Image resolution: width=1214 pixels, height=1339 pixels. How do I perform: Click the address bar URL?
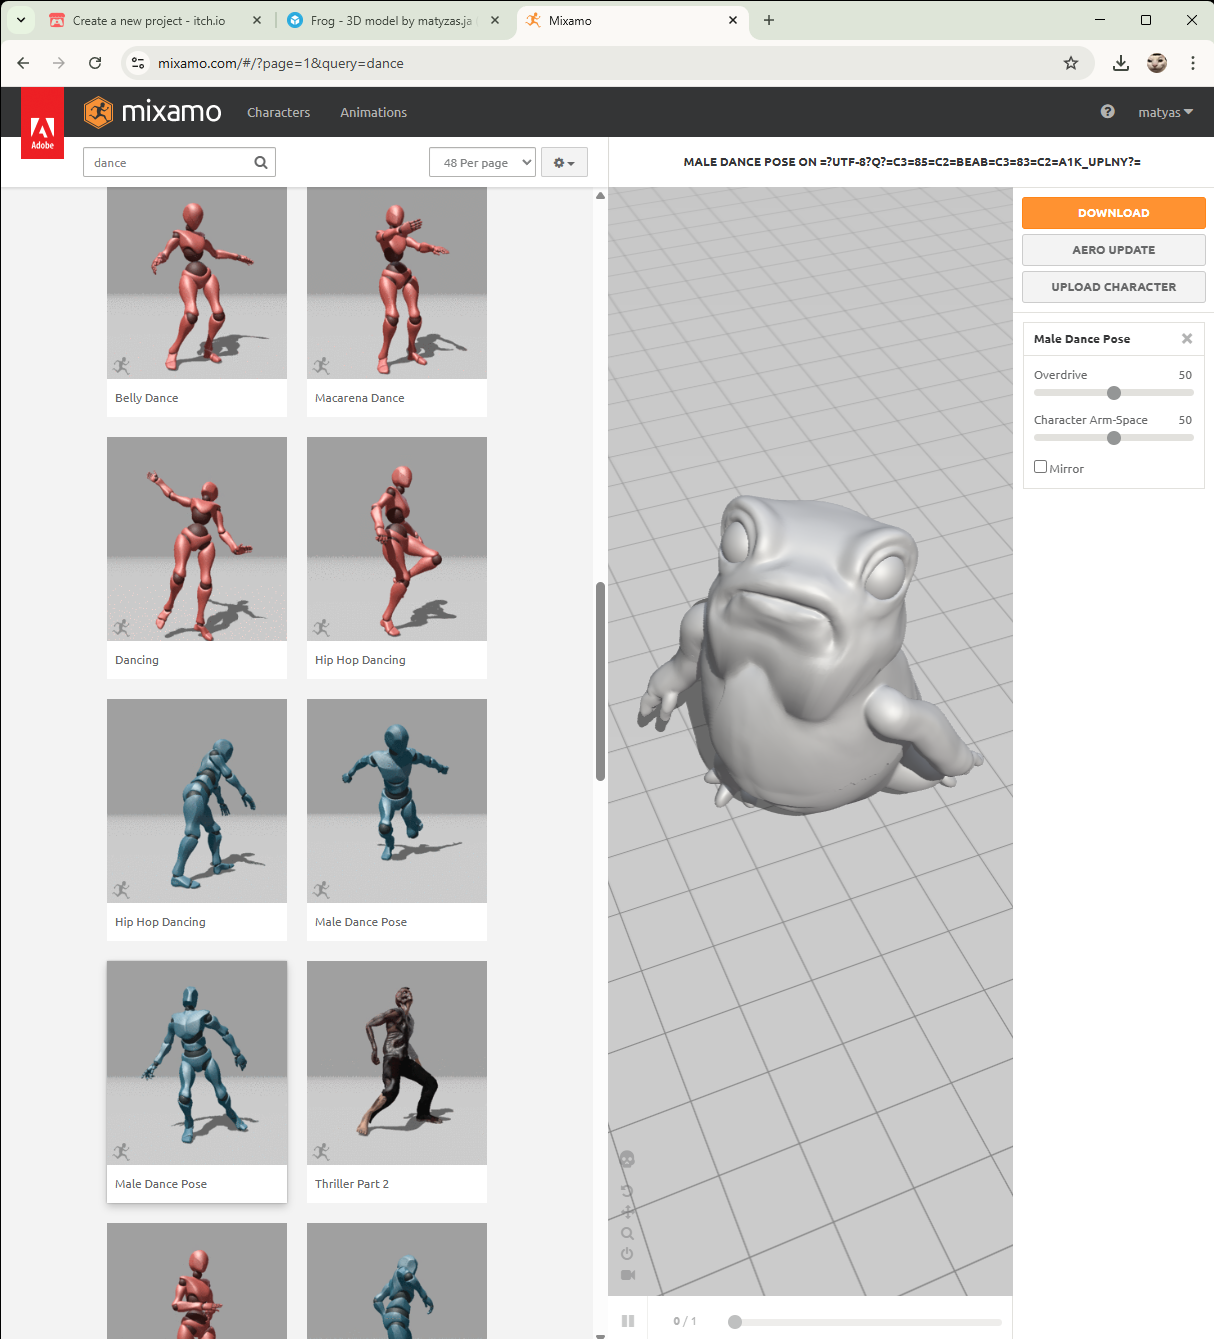(x=281, y=63)
